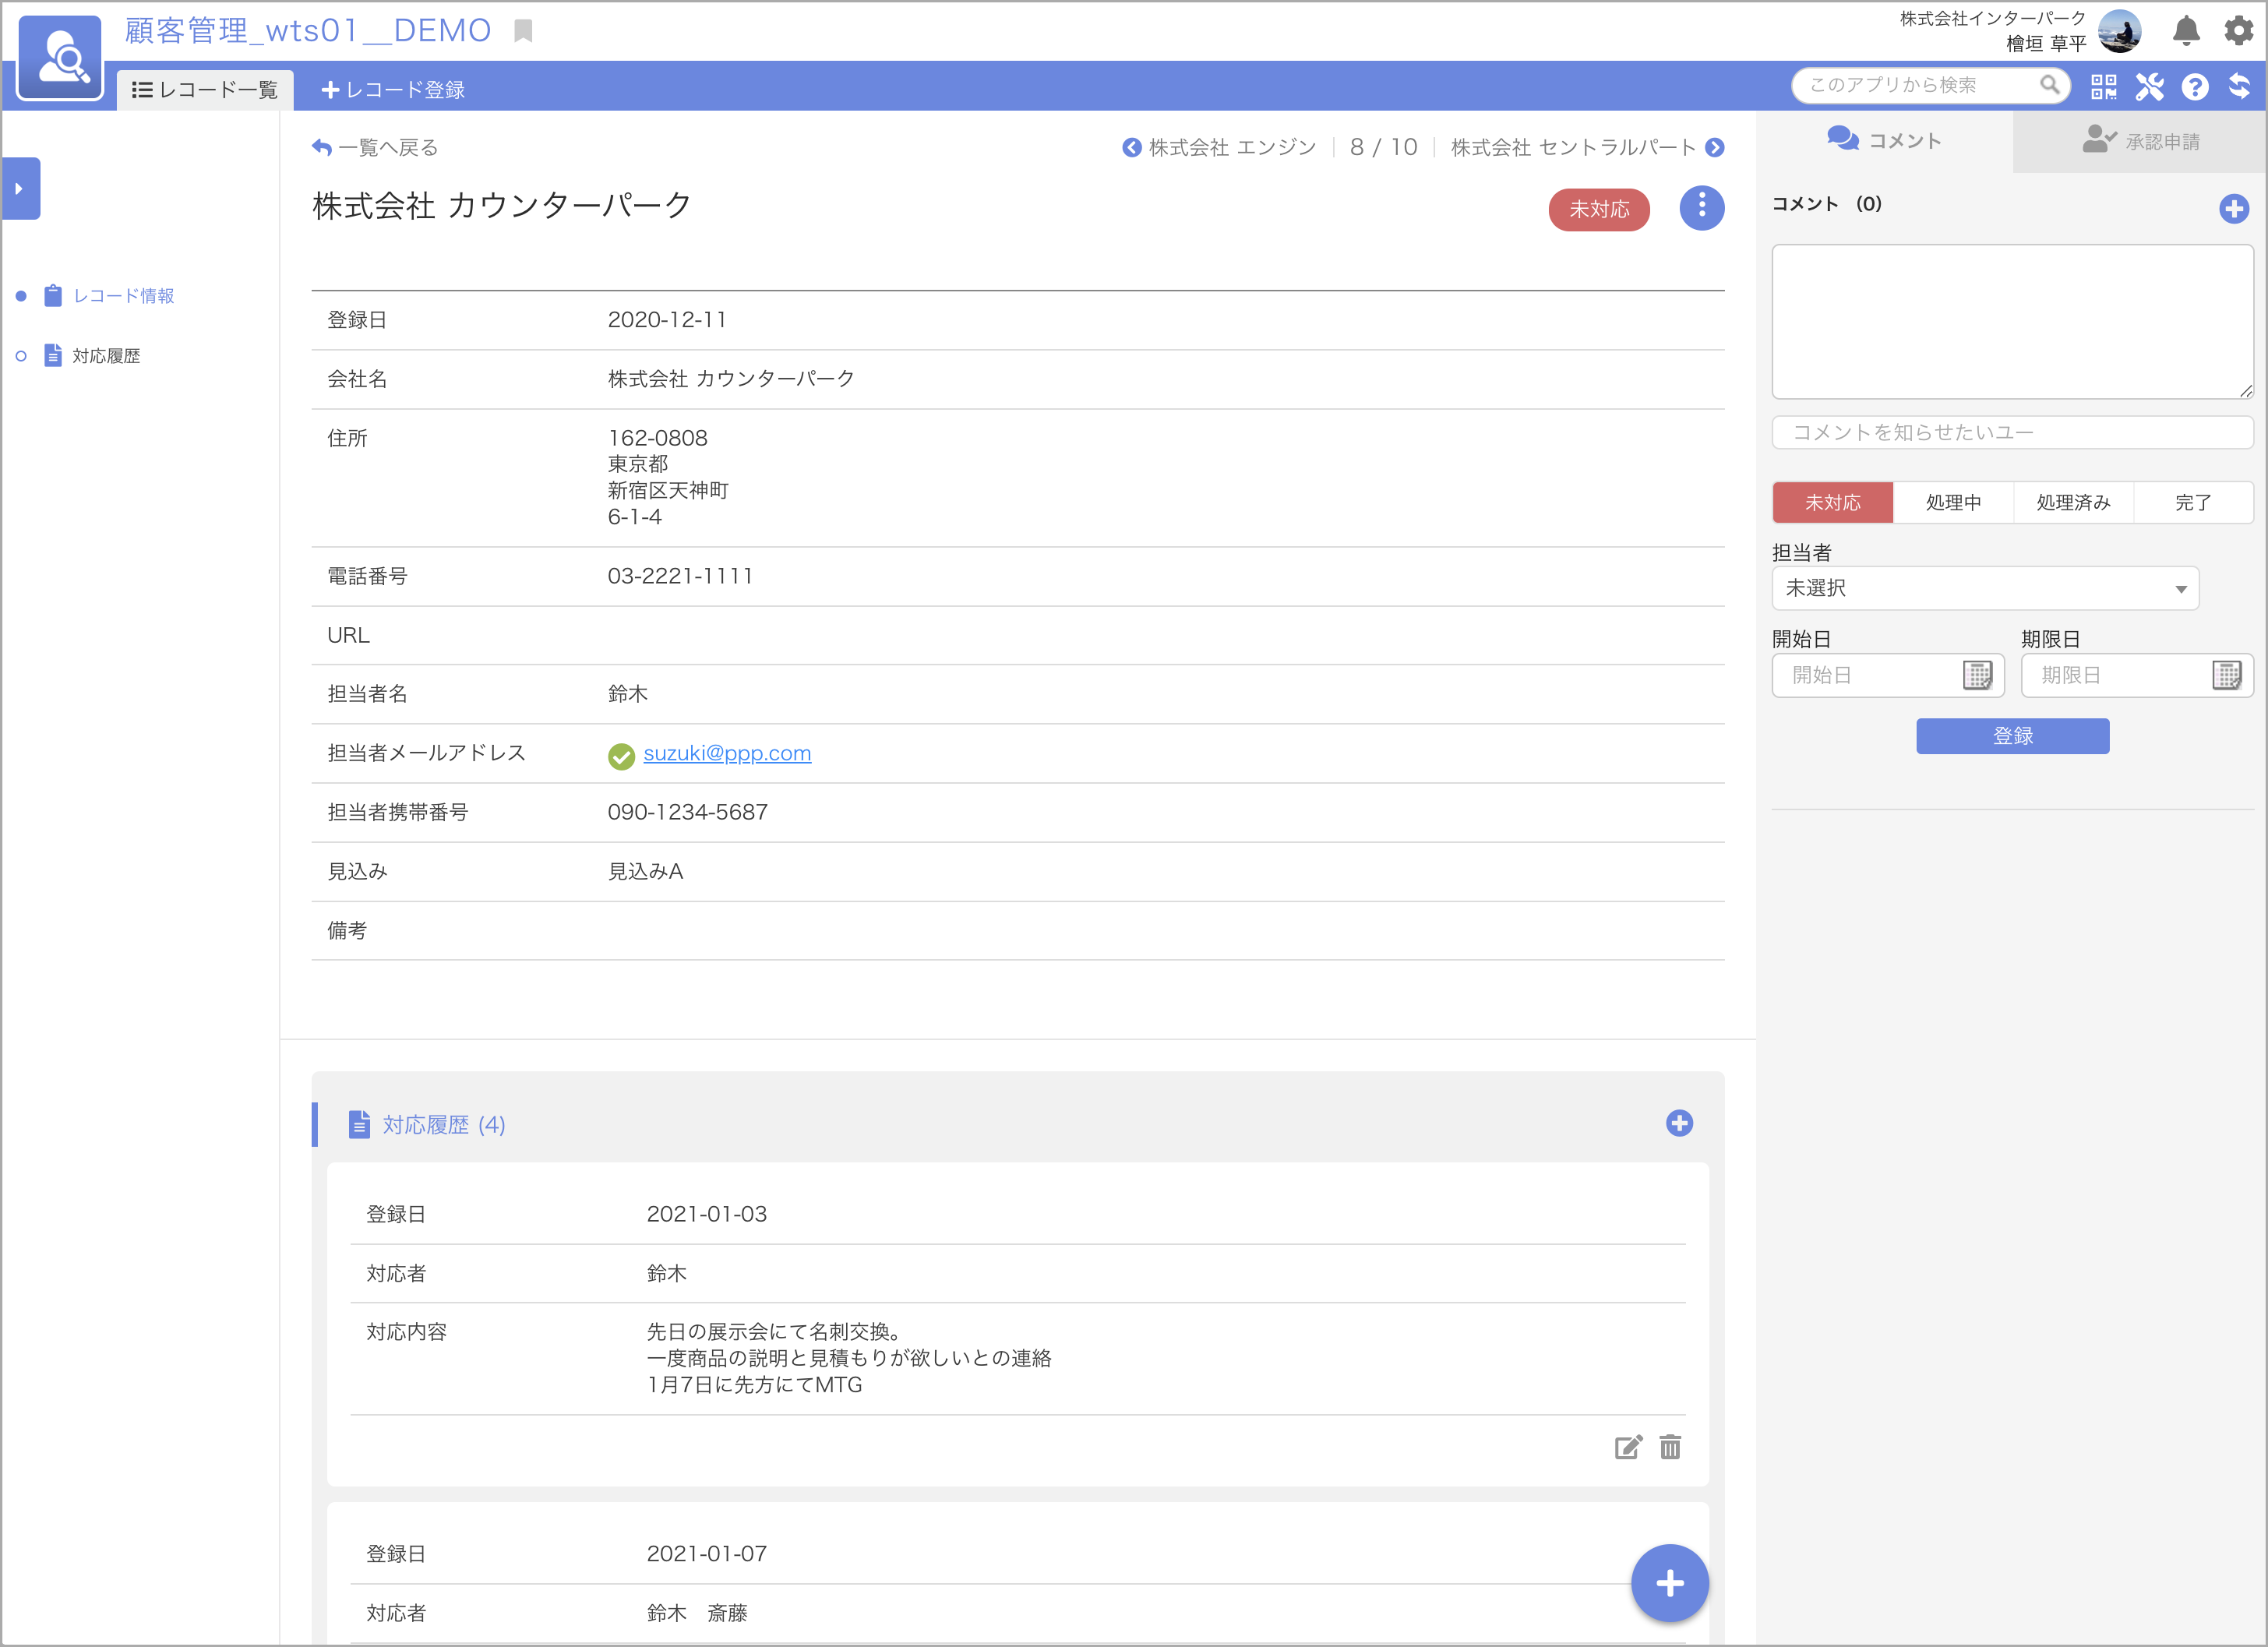Open the レコード登録 tab
Image resolution: width=2268 pixels, height=1647 pixels.
393,90
